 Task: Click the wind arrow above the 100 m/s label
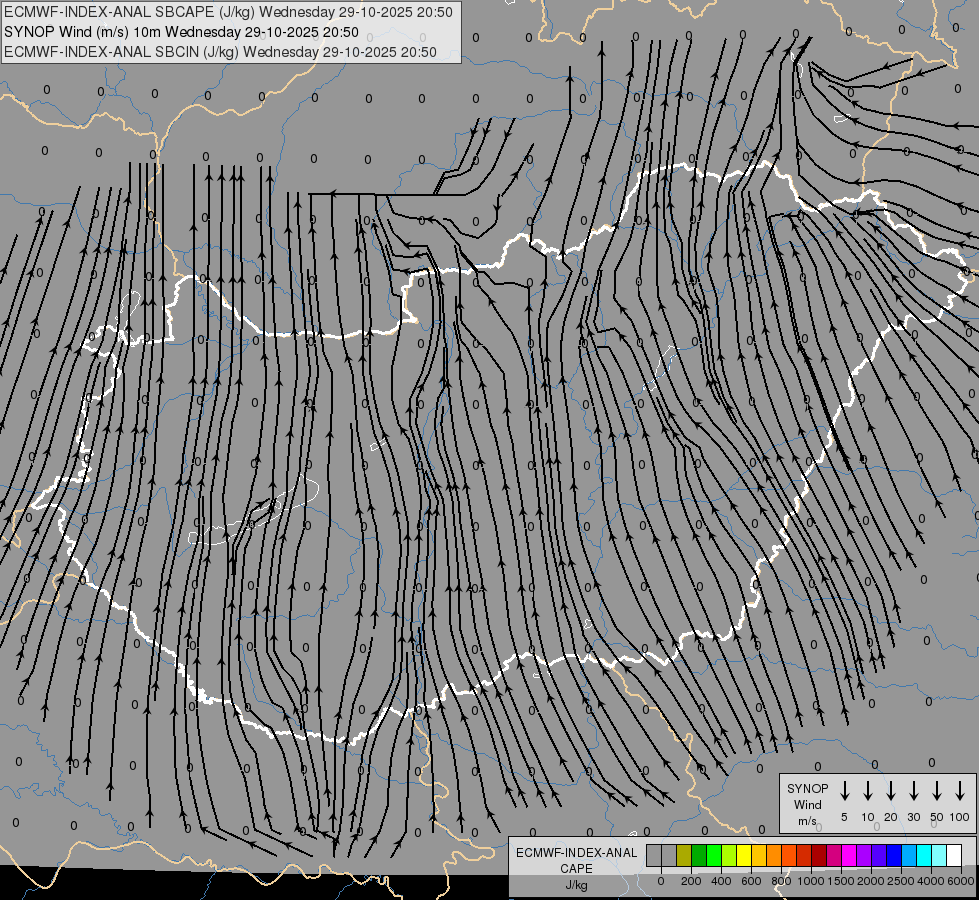coord(960,790)
